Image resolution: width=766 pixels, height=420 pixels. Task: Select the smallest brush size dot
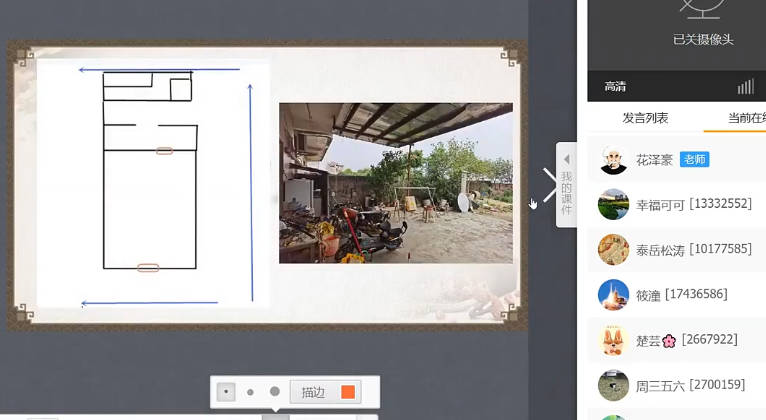pos(226,392)
